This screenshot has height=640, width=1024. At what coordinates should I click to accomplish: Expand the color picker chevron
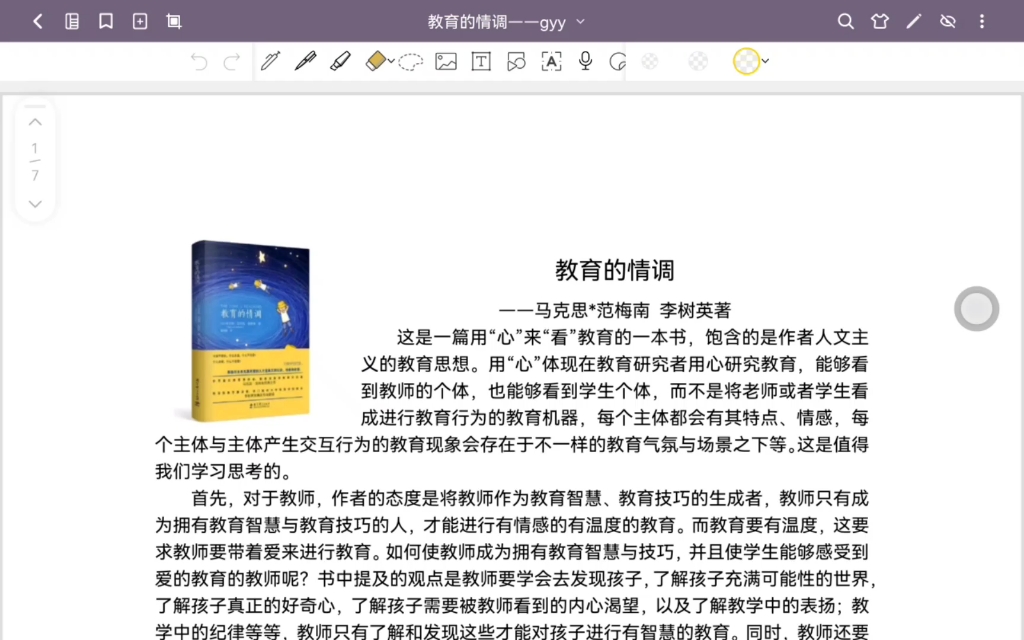click(766, 61)
